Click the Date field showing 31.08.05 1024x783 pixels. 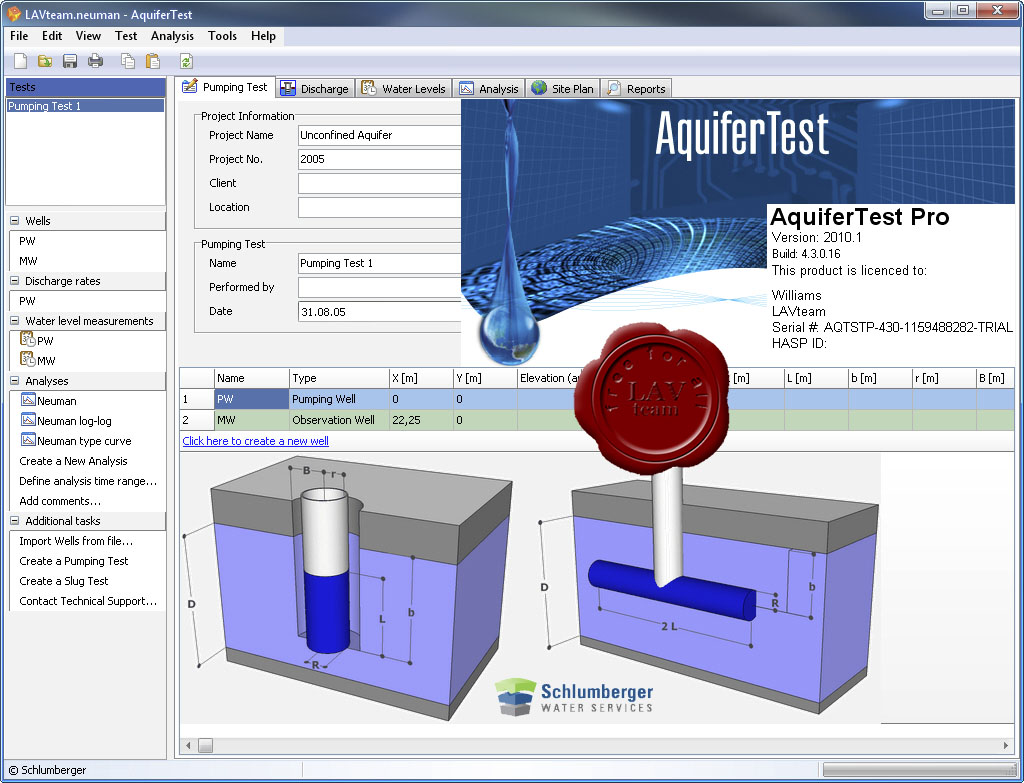tap(379, 312)
